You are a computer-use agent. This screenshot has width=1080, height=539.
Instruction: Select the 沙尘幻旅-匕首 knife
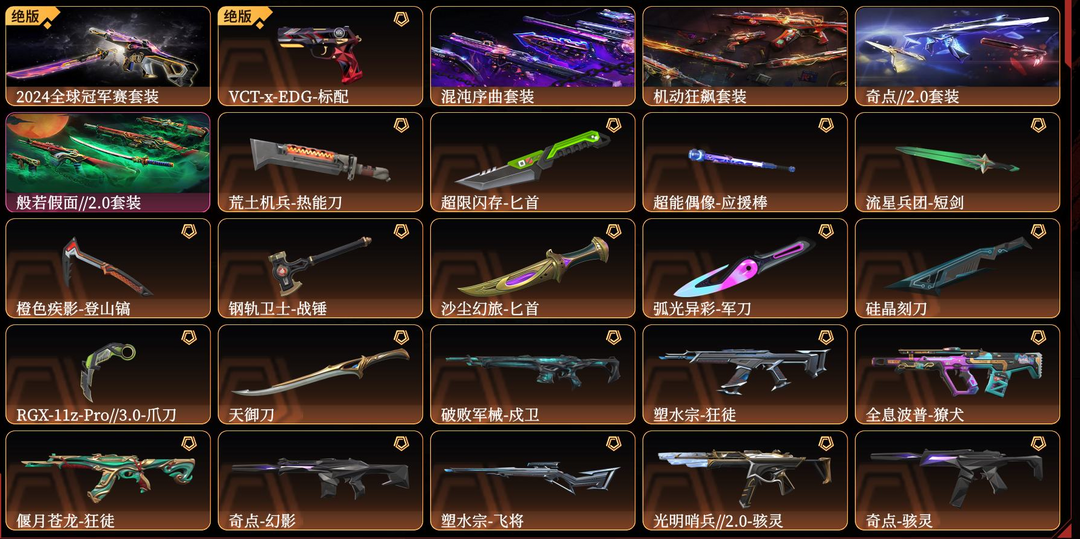coord(532,268)
